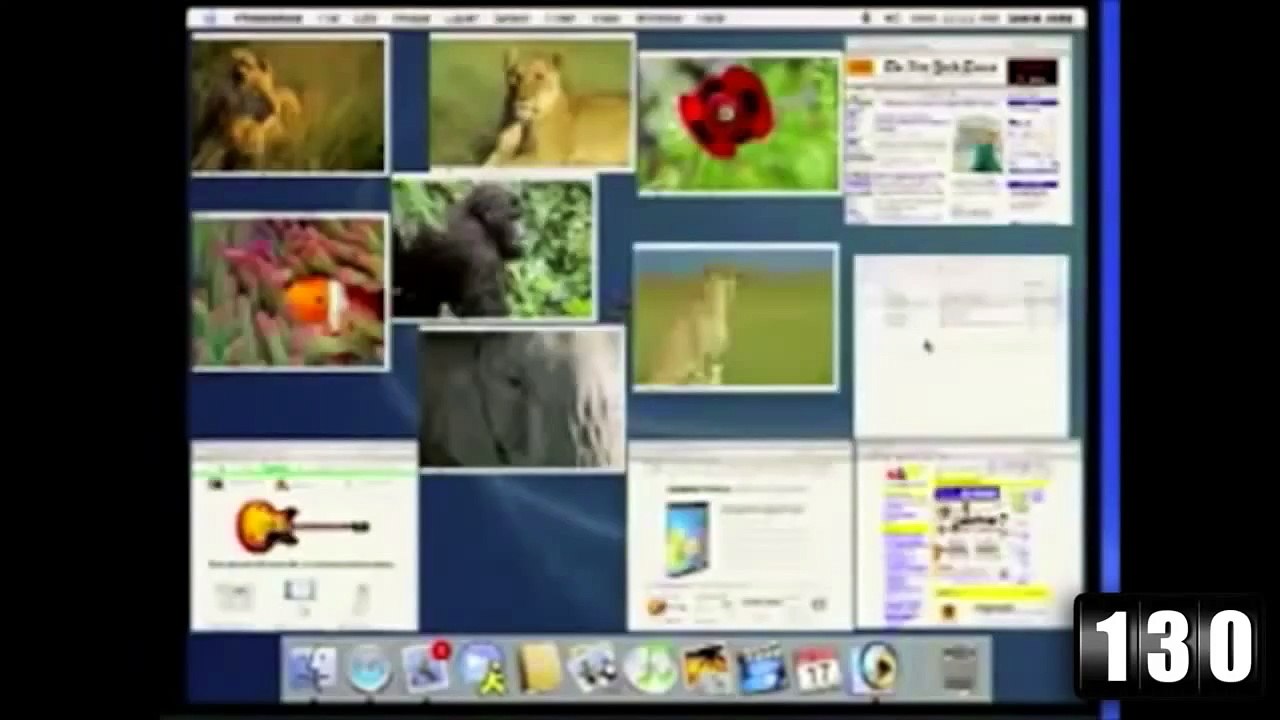
Task: Open Finder from the Dock
Action: (312, 668)
